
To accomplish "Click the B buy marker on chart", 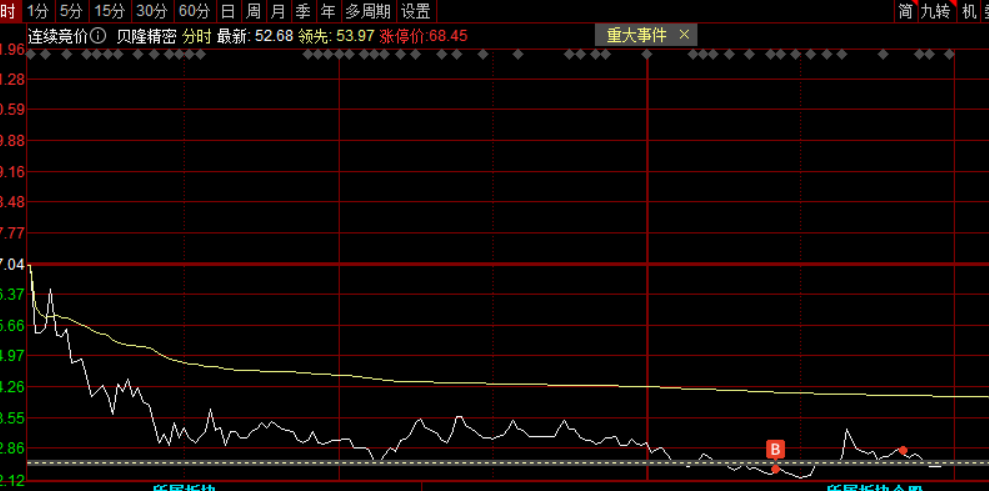I will 775,449.
